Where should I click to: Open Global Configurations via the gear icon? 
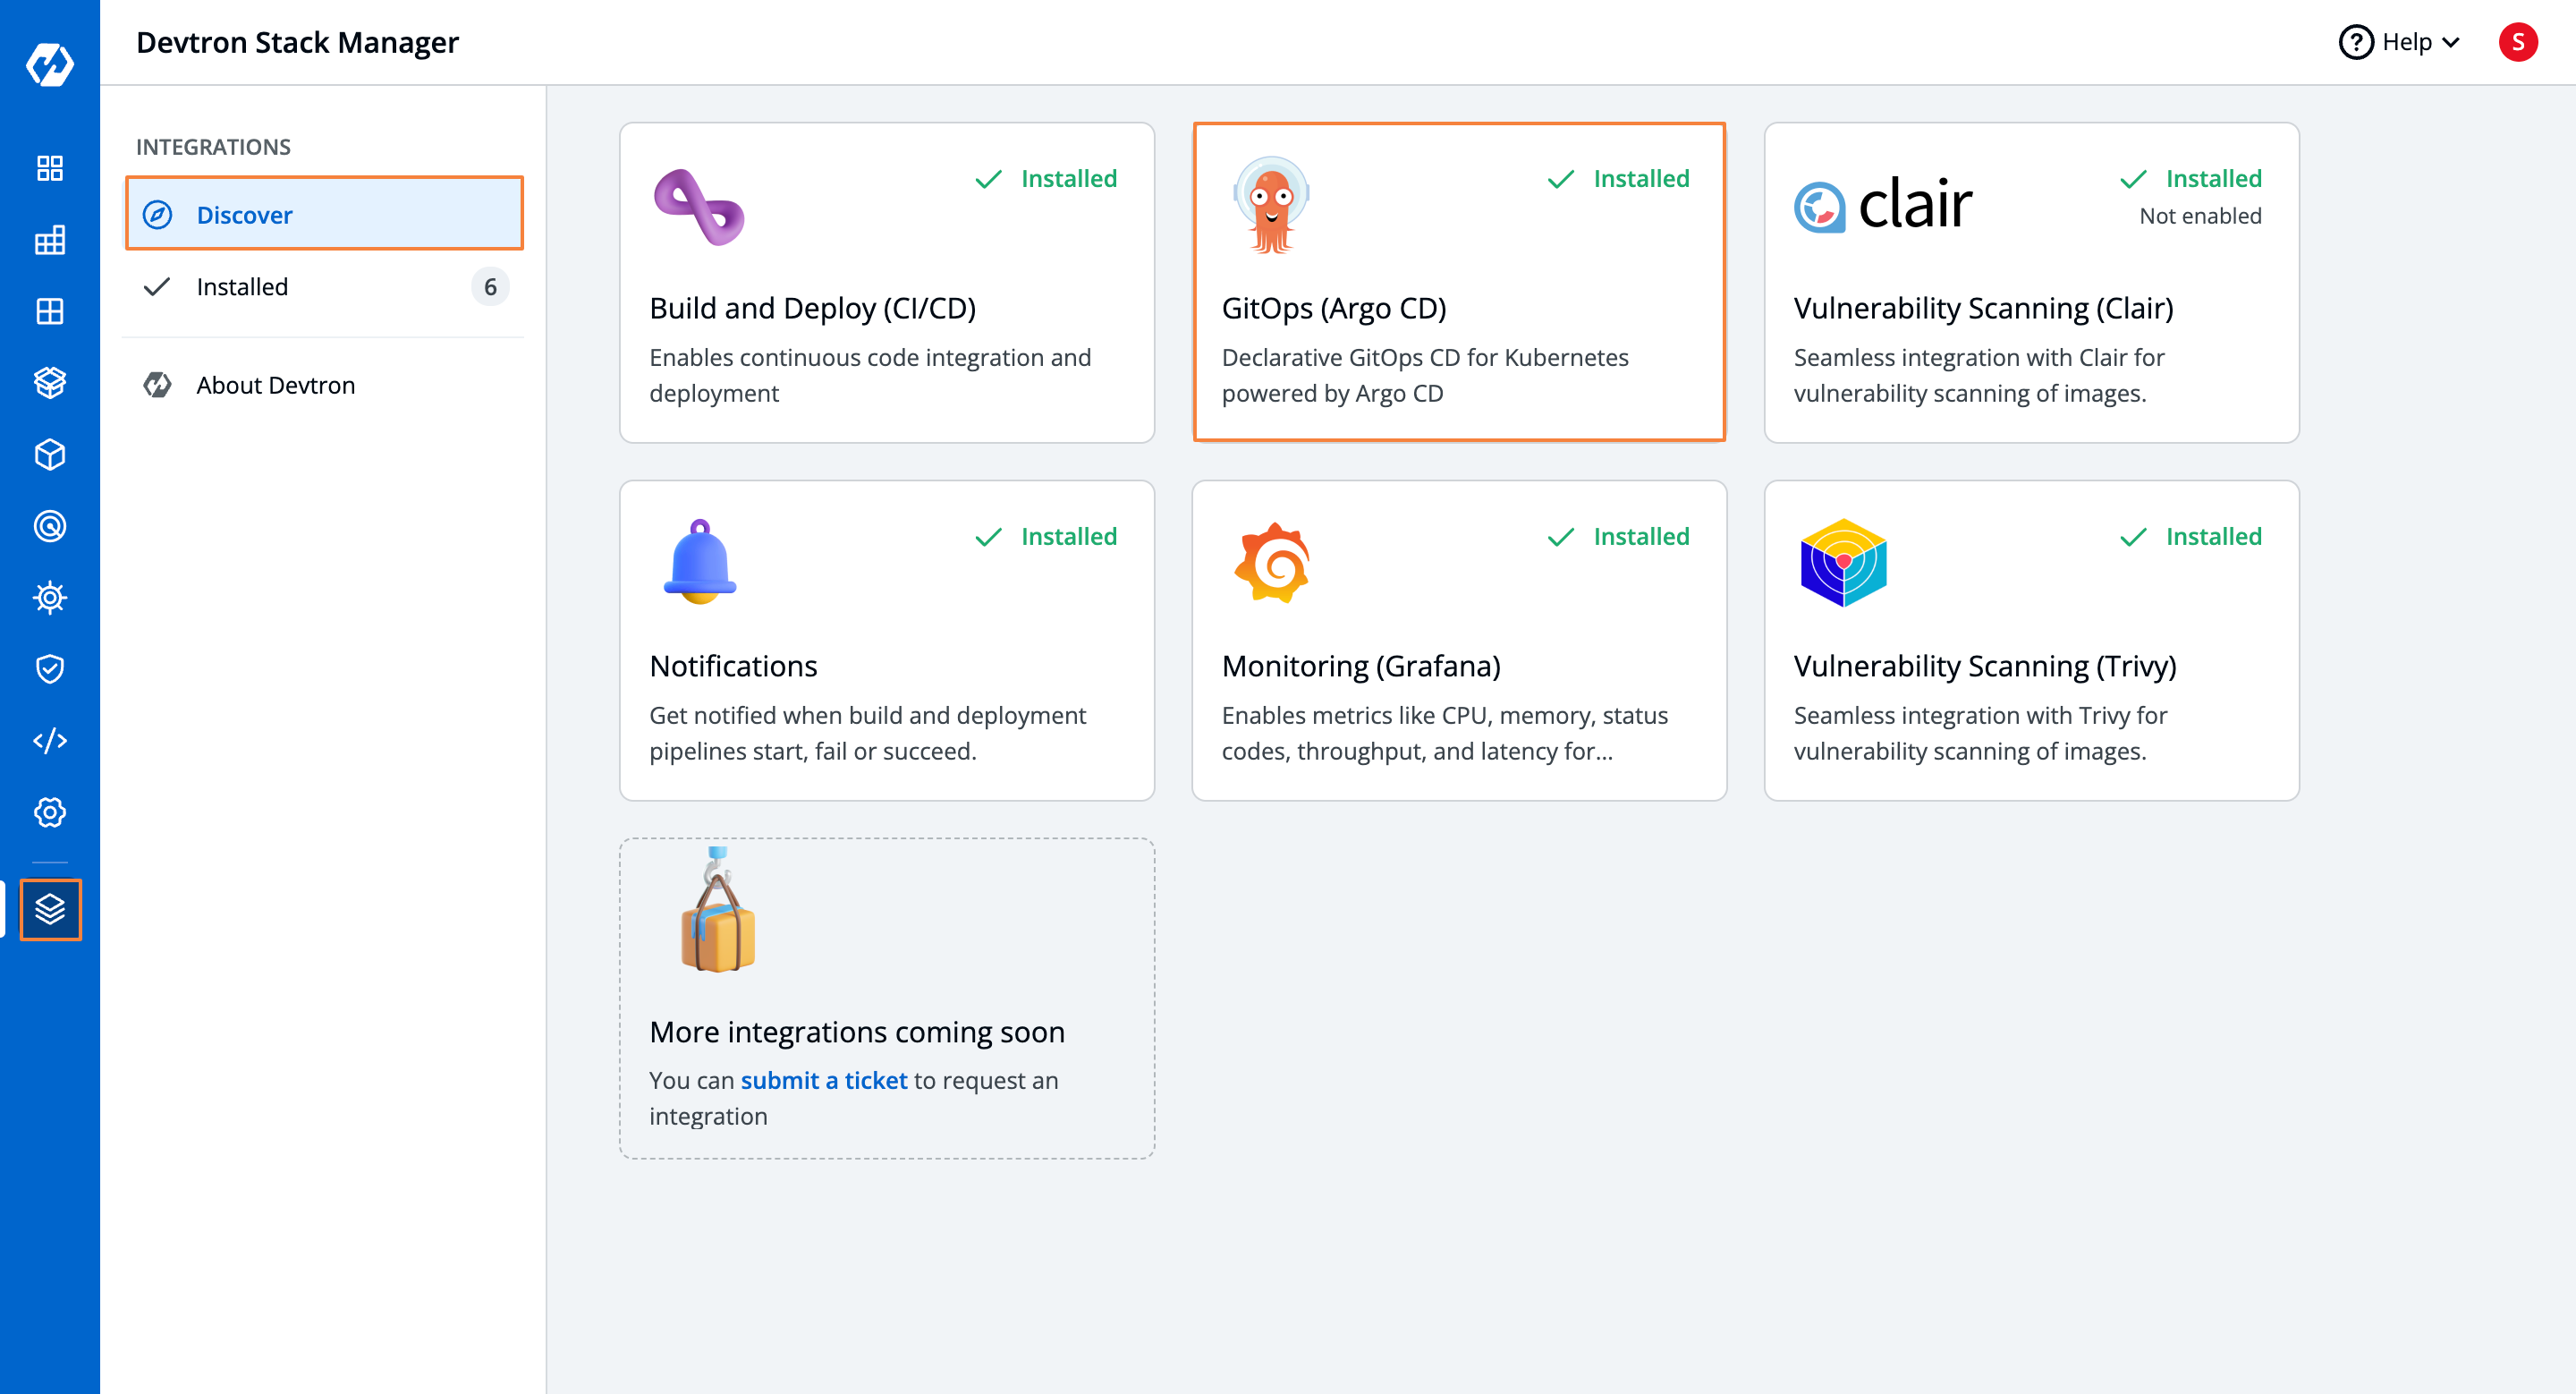[50, 812]
